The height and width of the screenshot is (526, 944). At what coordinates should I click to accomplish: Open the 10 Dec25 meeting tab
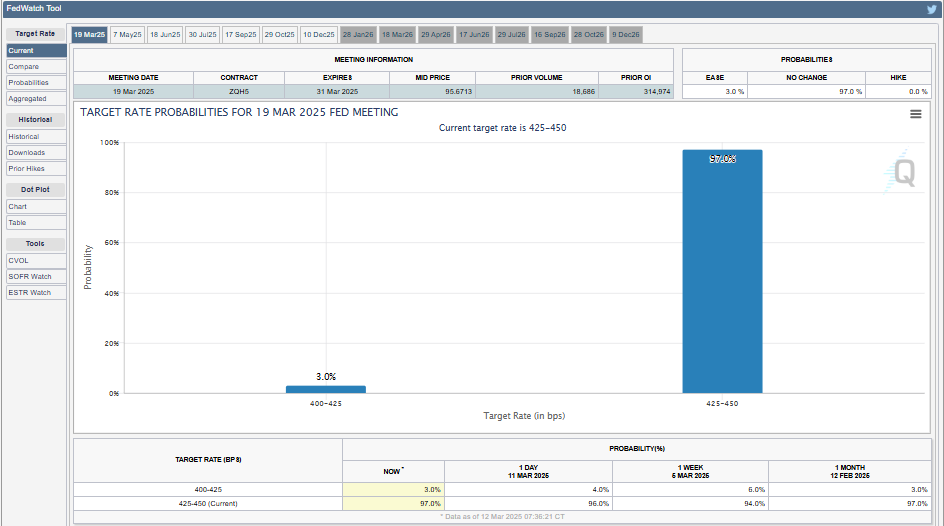(x=319, y=35)
